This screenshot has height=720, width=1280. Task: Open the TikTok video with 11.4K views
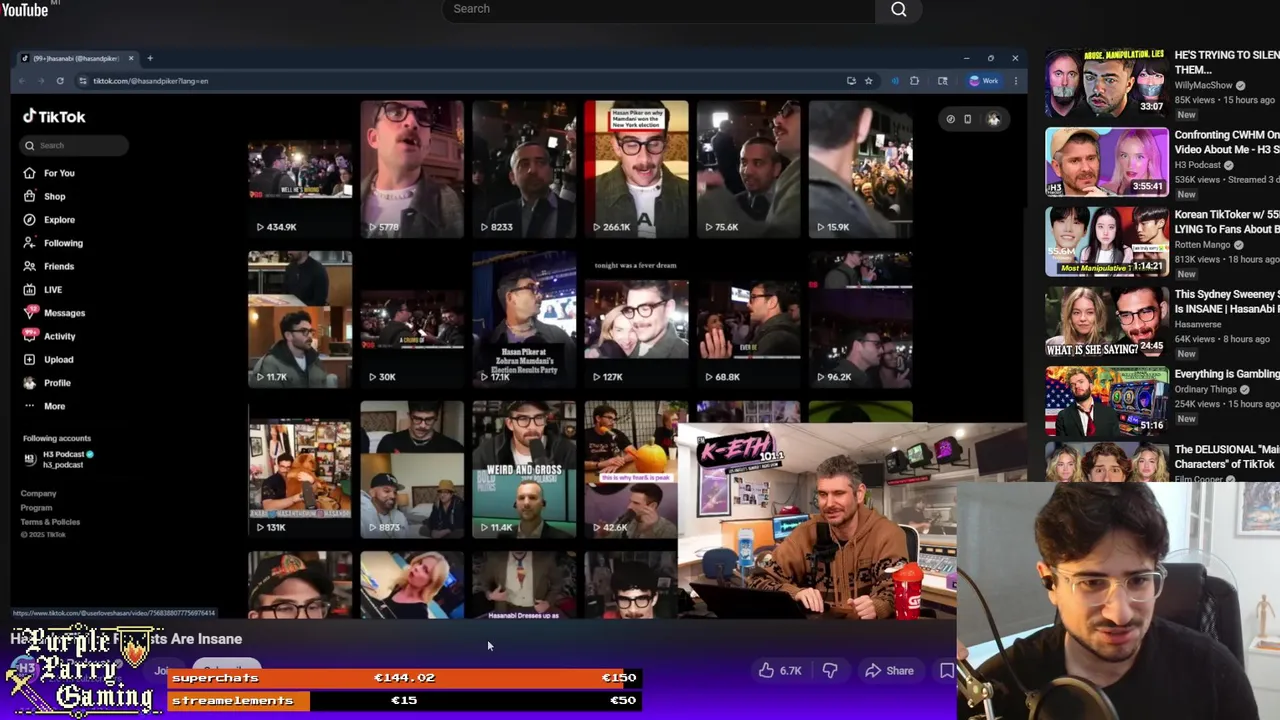(524, 469)
